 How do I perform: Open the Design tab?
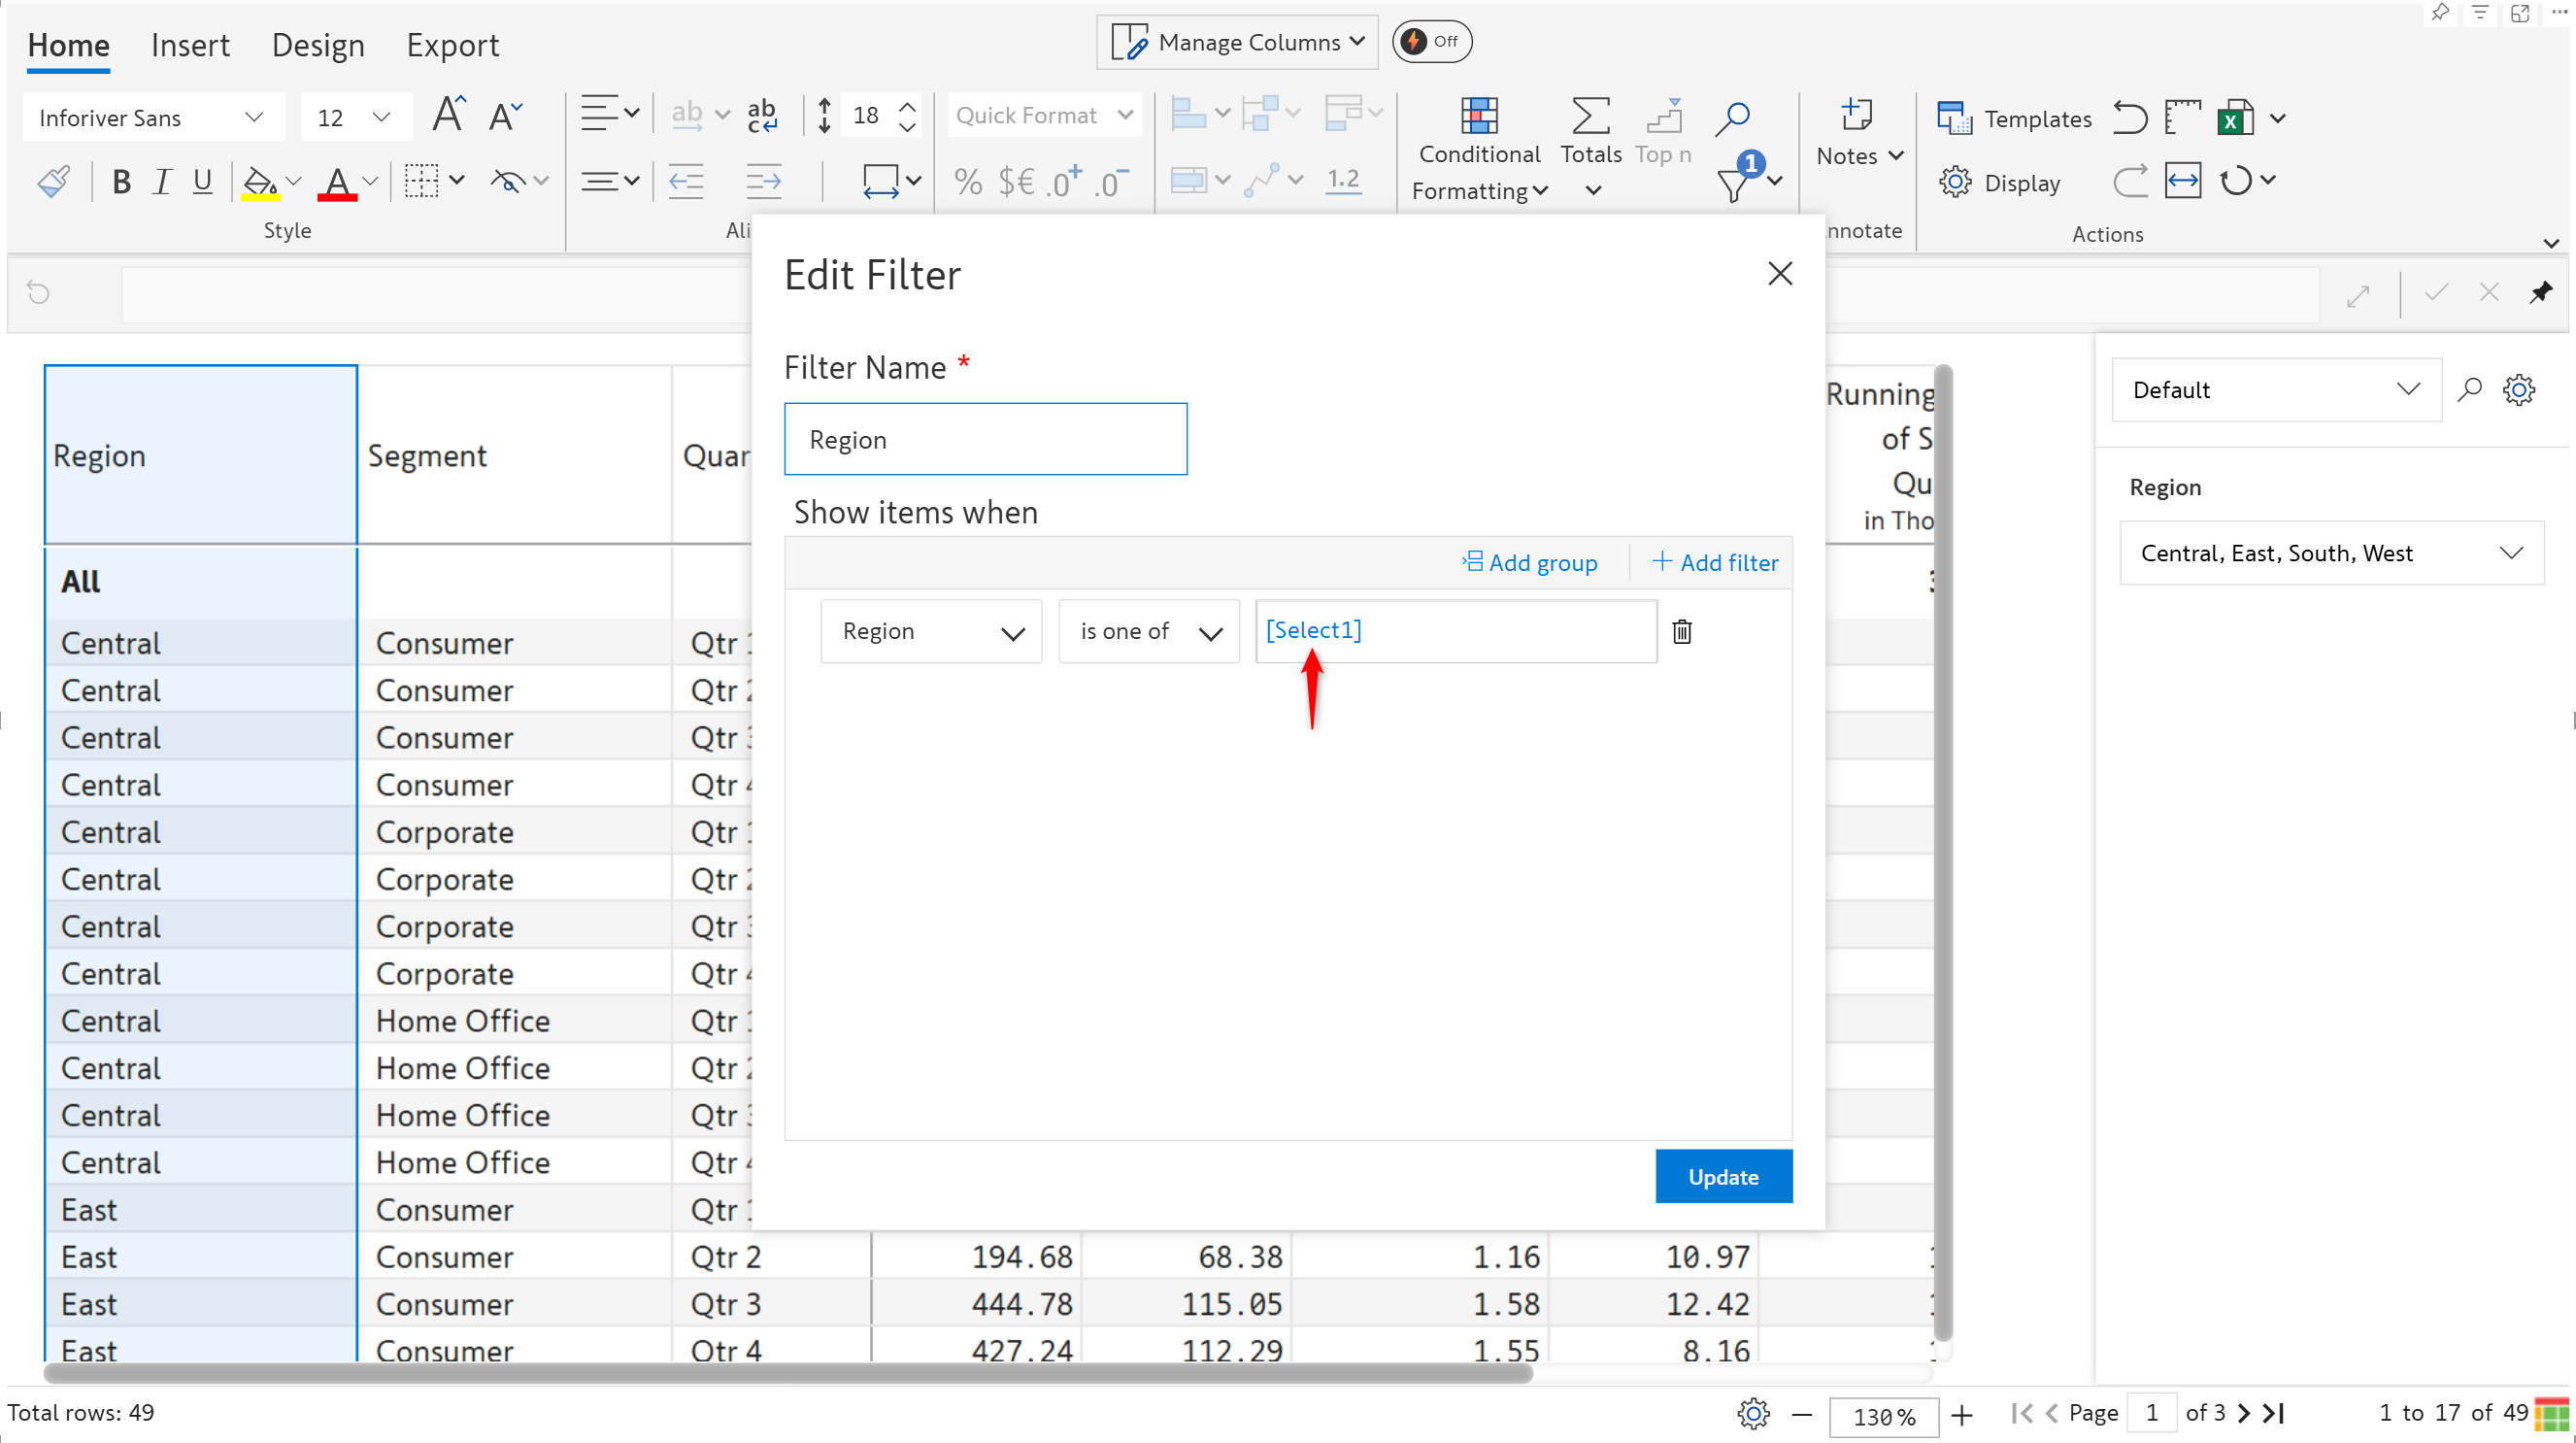(318, 45)
